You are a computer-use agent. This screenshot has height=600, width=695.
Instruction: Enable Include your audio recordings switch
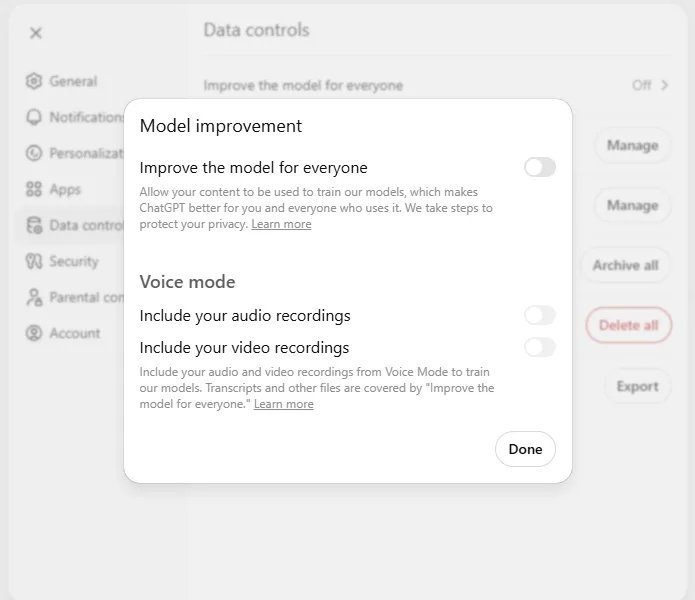tap(540, 316)
